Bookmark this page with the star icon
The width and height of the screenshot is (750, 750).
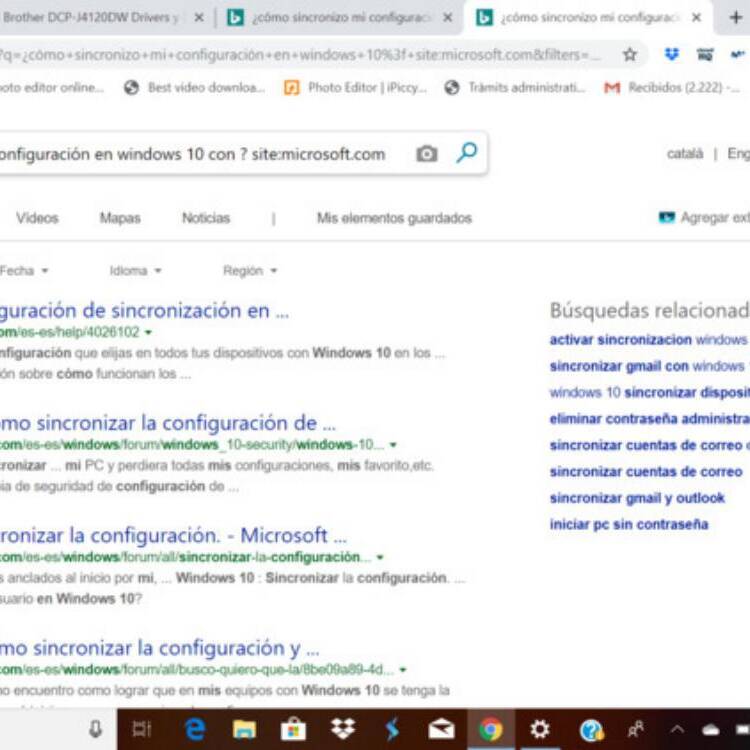click(630, 55)
